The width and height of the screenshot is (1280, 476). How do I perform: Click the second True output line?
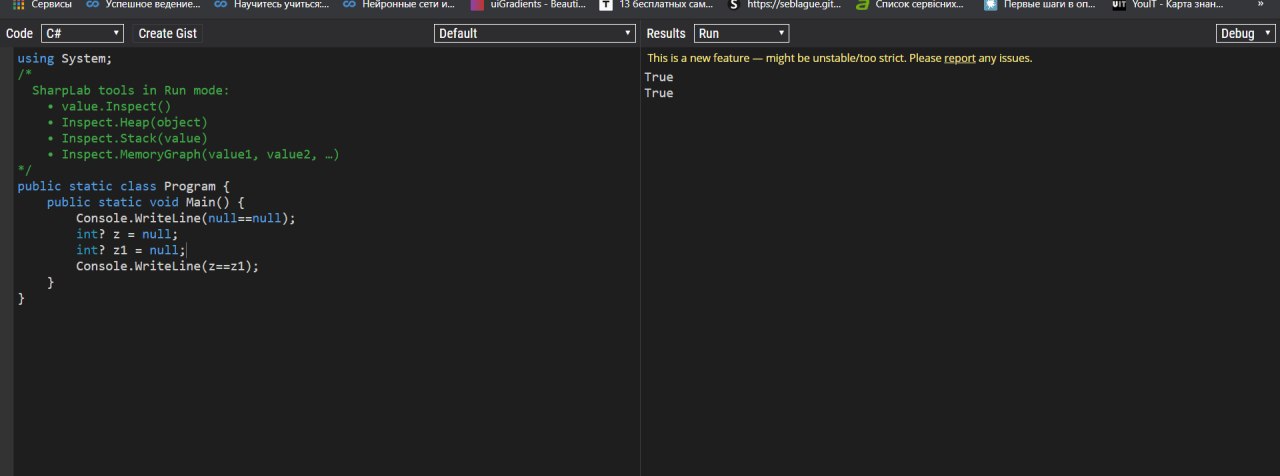659,93
